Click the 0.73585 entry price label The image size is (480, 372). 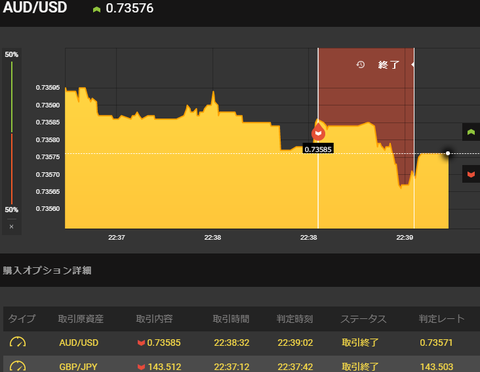pyautogui.click(x=318, y=149)
